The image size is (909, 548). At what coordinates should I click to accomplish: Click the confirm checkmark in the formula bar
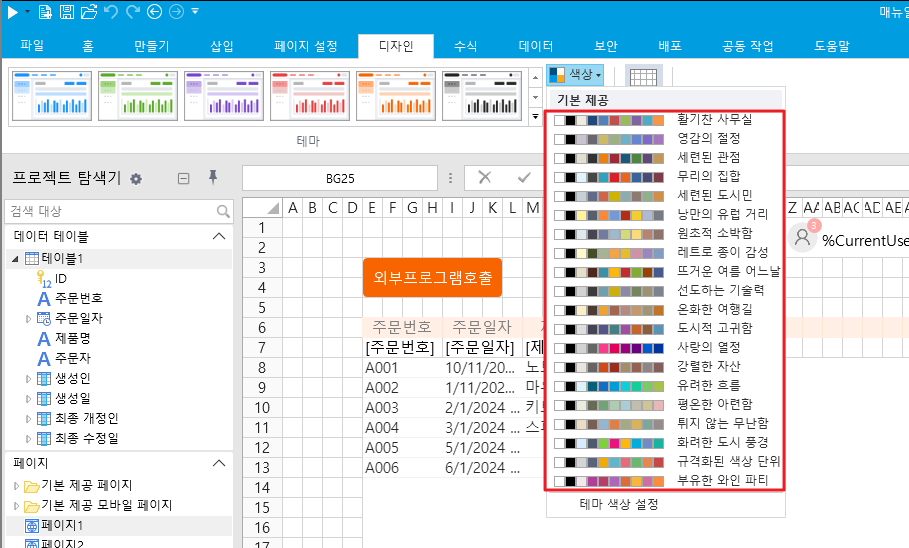click(523, 178)
